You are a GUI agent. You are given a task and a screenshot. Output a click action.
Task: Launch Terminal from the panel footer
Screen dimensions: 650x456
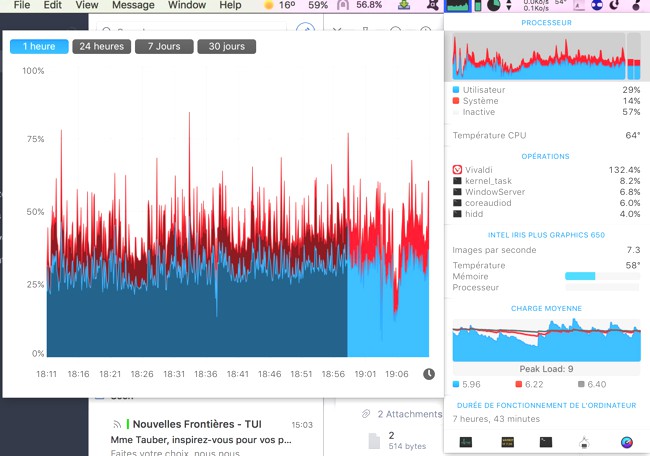pos(545,441)
